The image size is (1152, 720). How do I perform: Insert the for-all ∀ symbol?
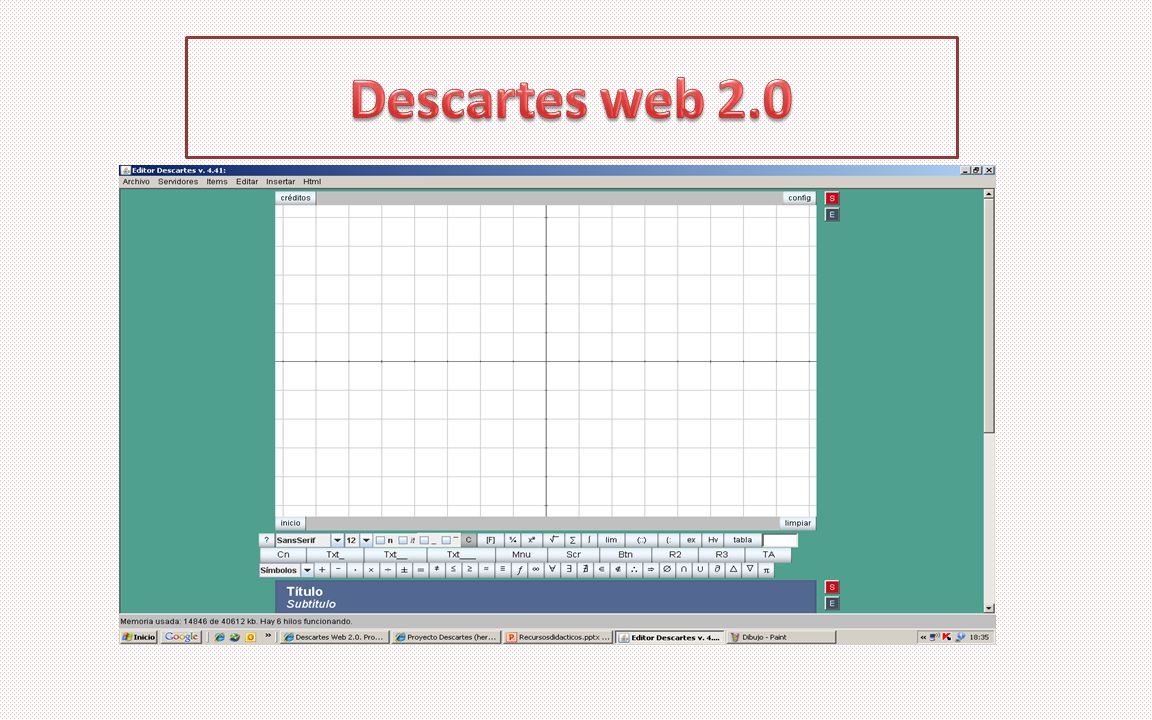point(552,569)
